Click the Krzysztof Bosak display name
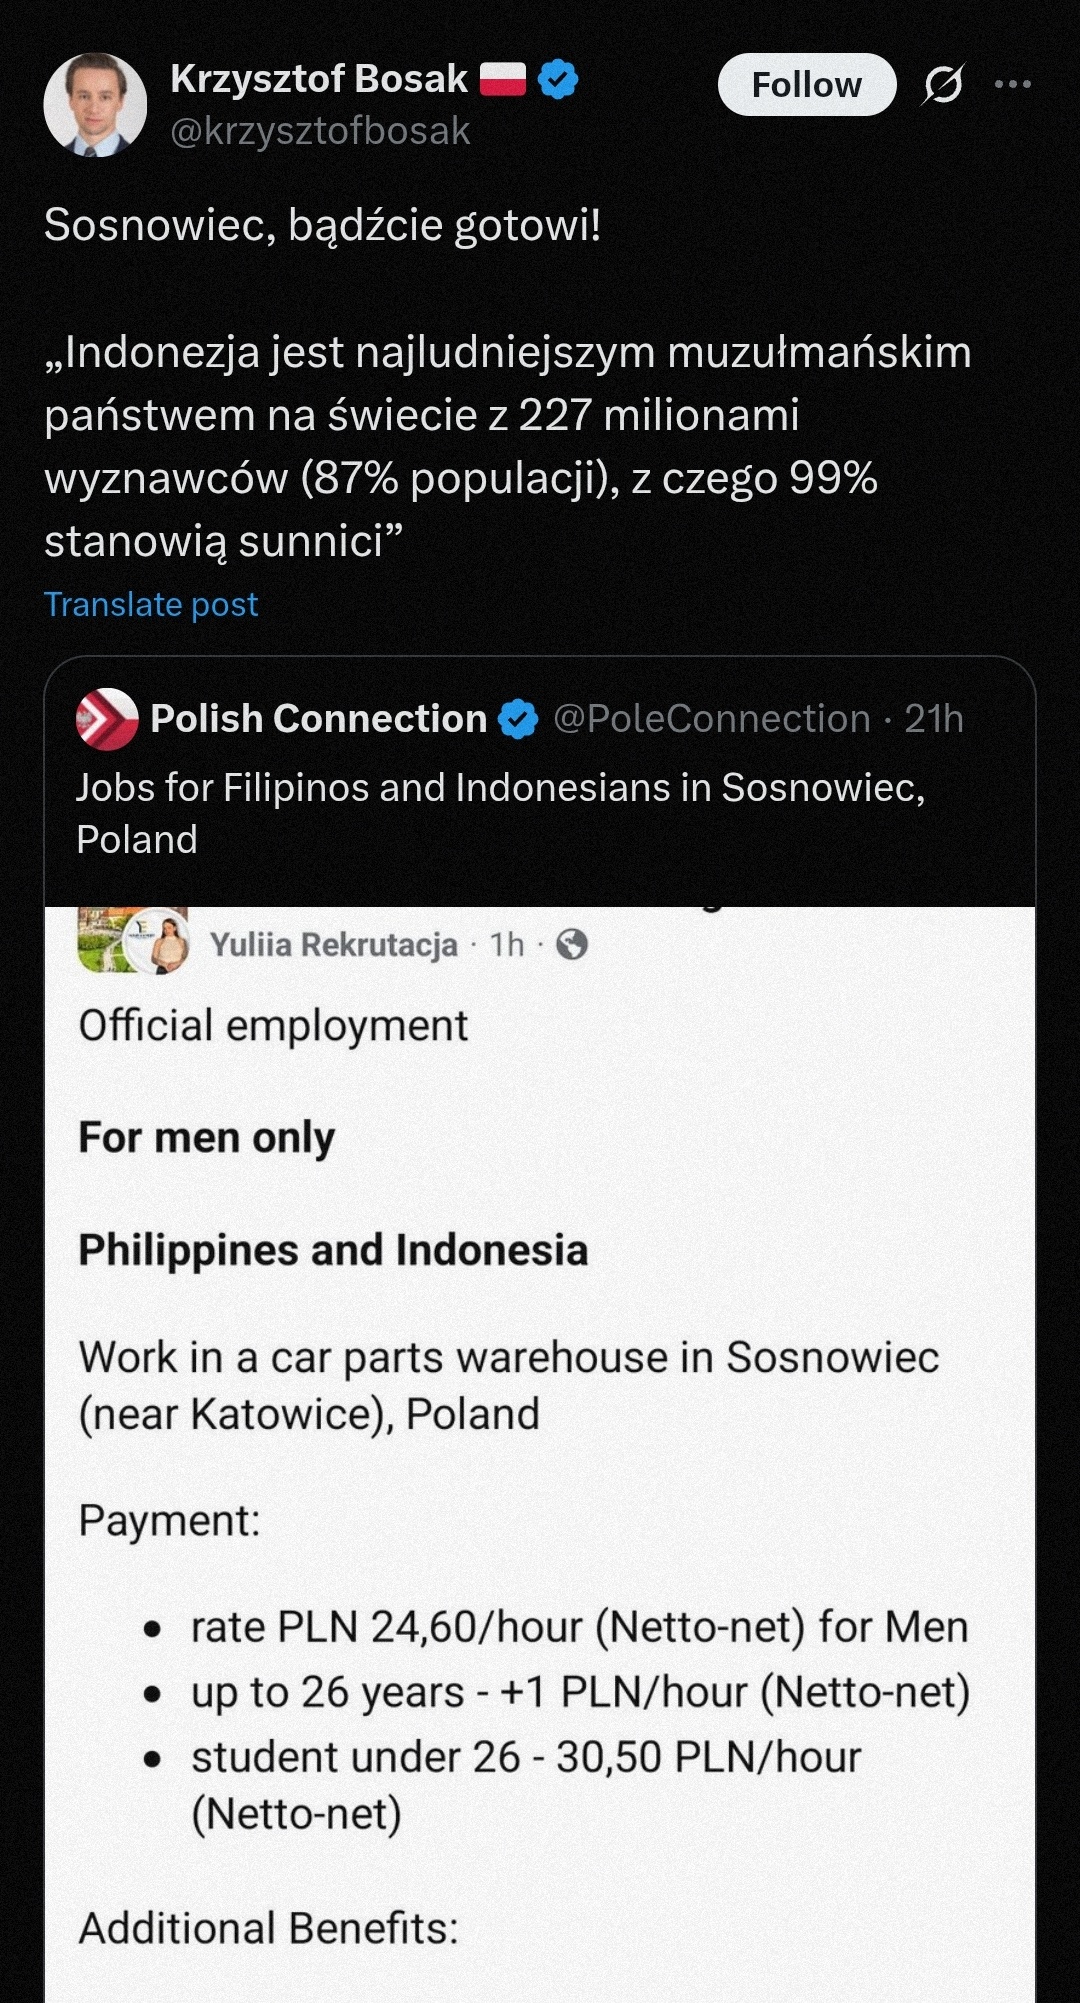The image size is (1080, 2003). pos(319,79)
